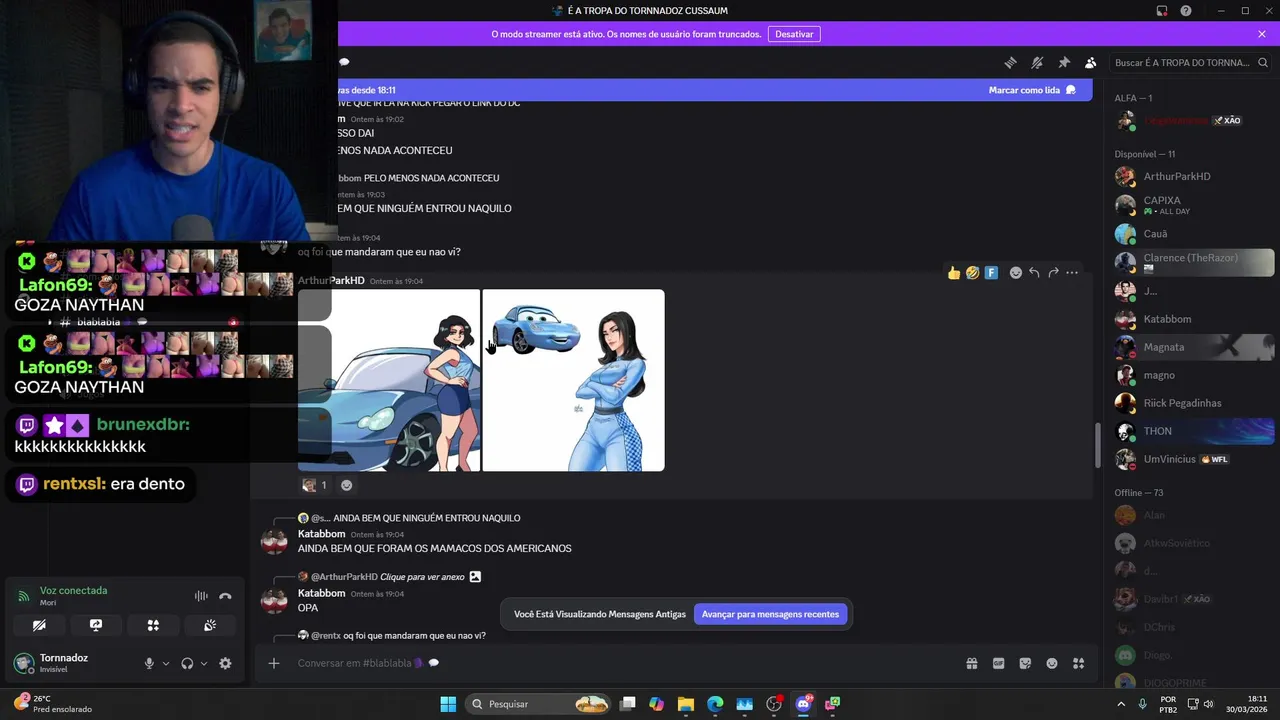Open Discord from the taskbar

click(803, 704)
